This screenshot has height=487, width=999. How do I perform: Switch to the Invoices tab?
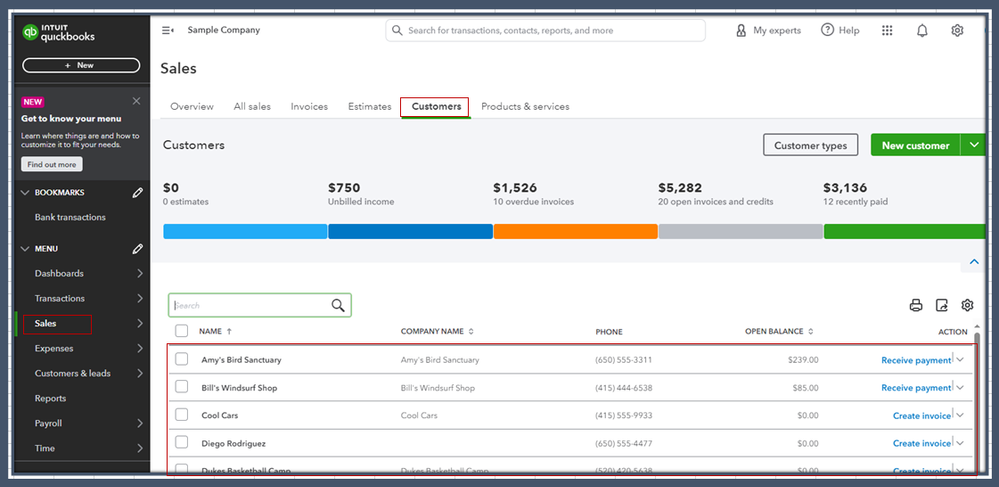pyautogui.click(x=309, y=106)
